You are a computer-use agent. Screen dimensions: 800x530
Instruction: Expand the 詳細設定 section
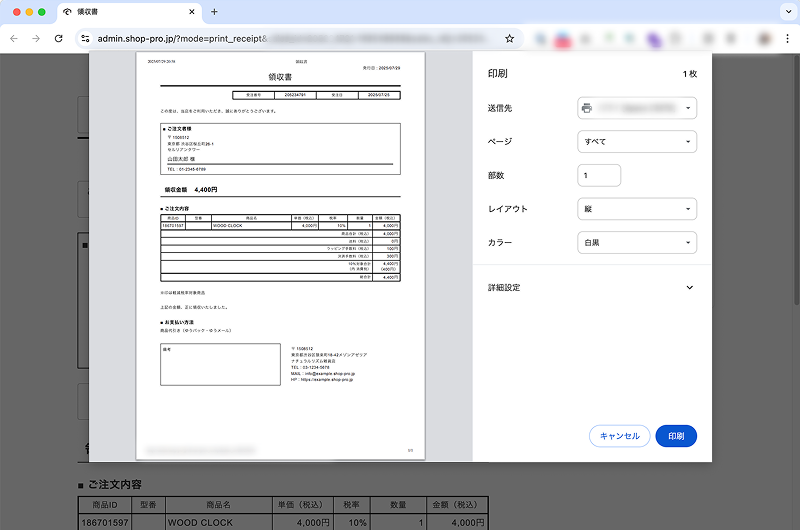click(x=689, y=288)
